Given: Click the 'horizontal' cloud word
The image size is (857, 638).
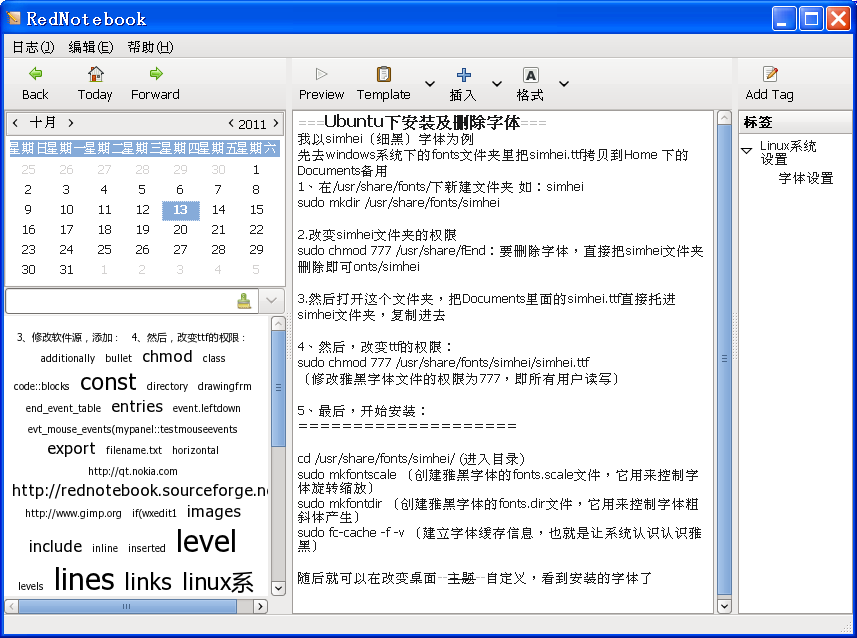Looking at the screenshot, I should pyautogui.click(x=195, y=450).
